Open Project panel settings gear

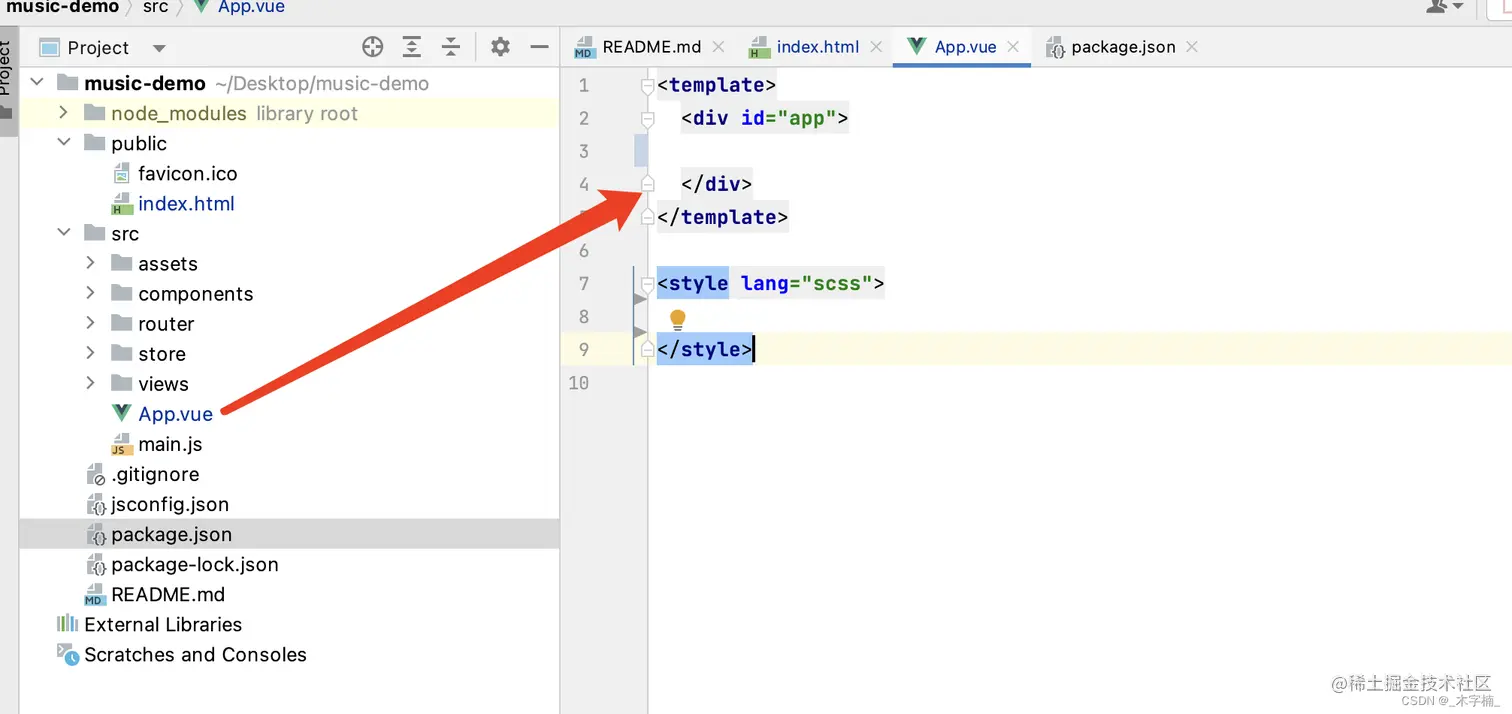coord(500,47)
